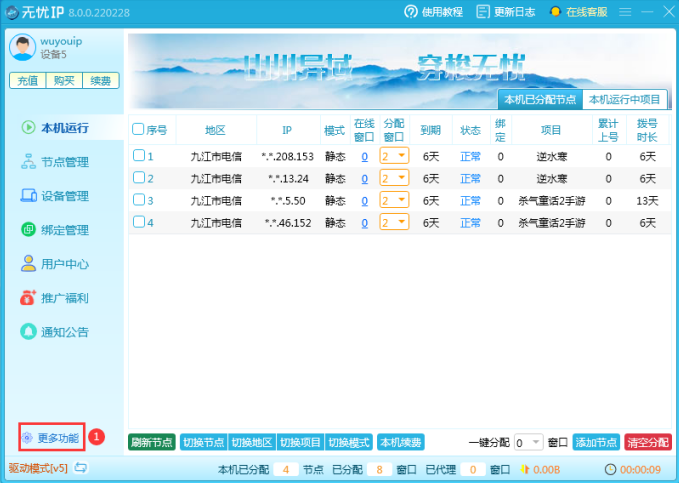Switch to 本机运行中项目 tab

pos(624,99)
